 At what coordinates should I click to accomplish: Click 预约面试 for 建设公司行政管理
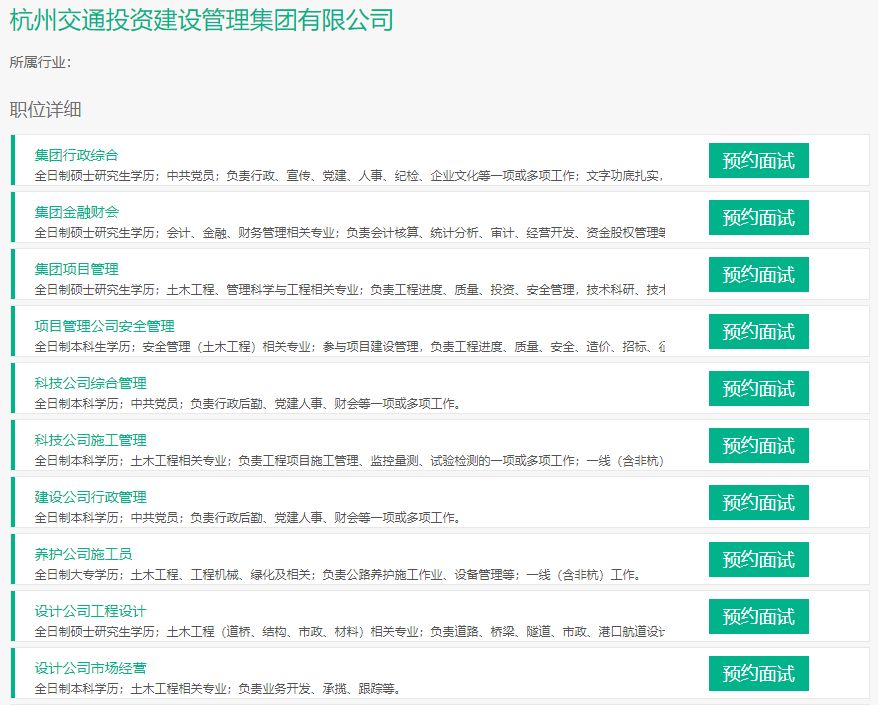(759, 503)
